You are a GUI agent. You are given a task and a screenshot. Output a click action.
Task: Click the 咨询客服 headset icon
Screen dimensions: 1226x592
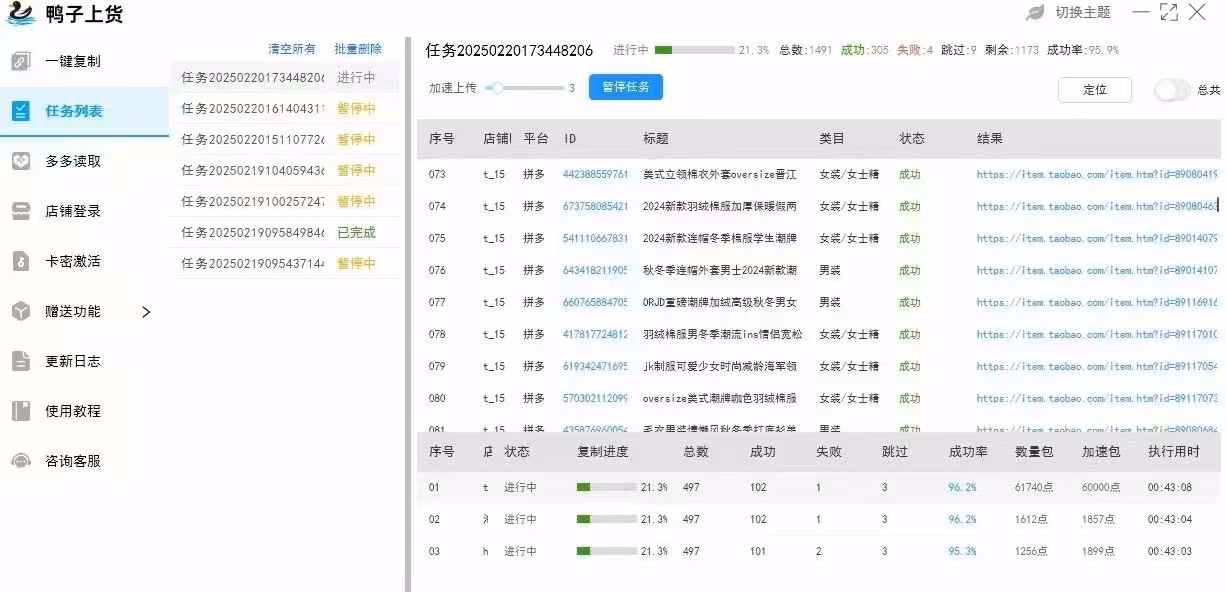(21, 461)
